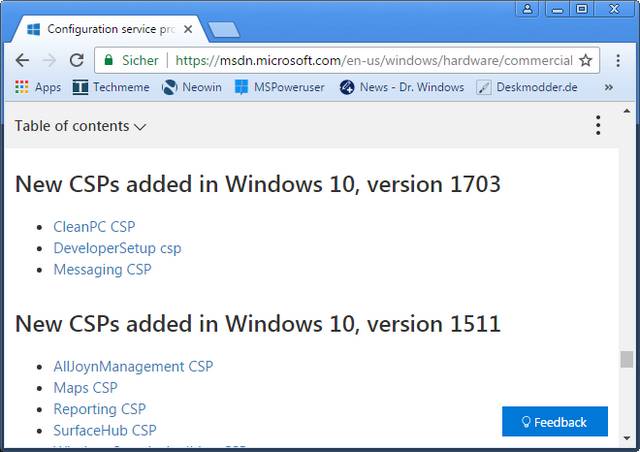Viewport: 640px width, 452px height.
Task: Open the Messaging CSP link
Action: pos(102,269)
